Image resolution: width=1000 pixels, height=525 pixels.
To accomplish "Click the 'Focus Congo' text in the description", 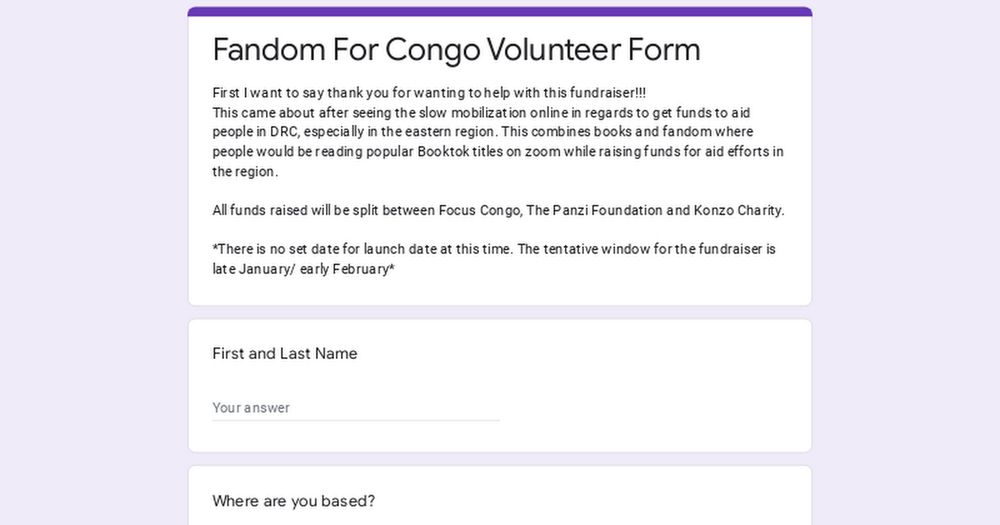I will (480, 211).
